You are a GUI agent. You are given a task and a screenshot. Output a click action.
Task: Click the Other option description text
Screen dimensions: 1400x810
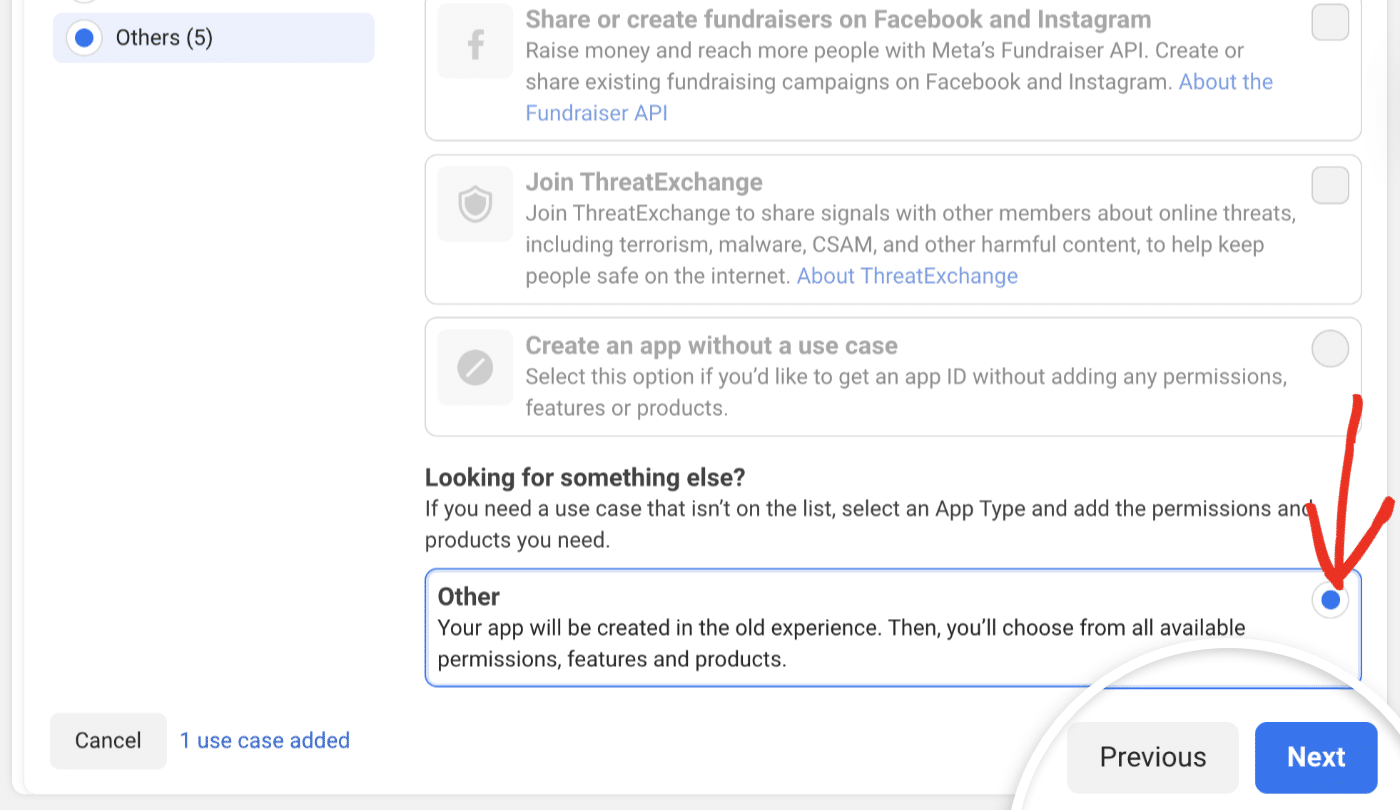pyautogui.click(x=840, y=642)
